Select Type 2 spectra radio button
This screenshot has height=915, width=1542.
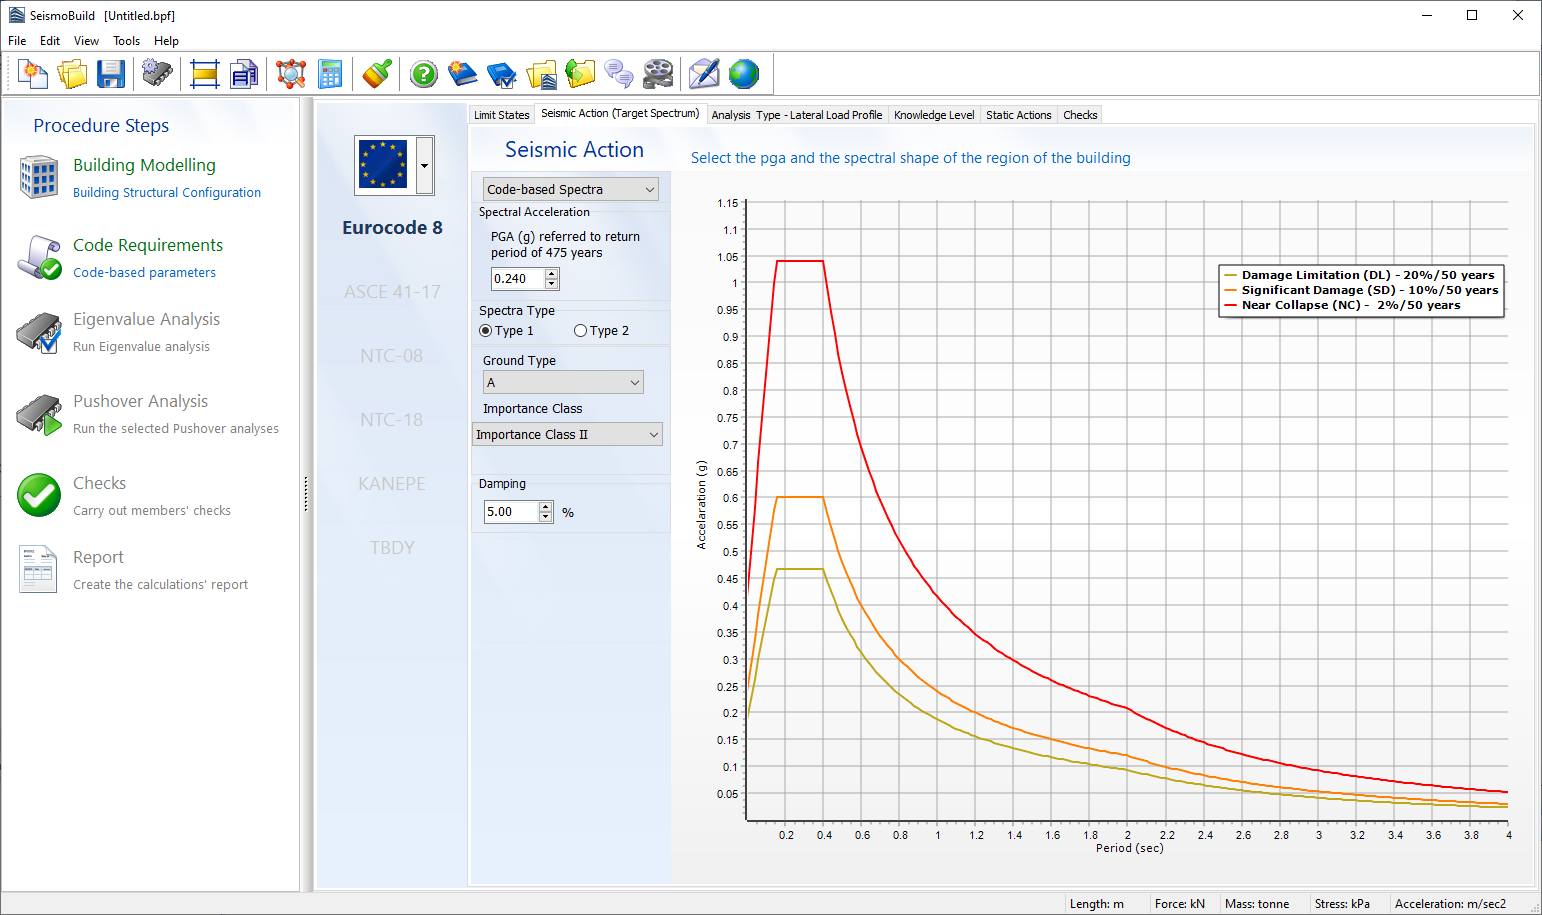click(580, 331)
